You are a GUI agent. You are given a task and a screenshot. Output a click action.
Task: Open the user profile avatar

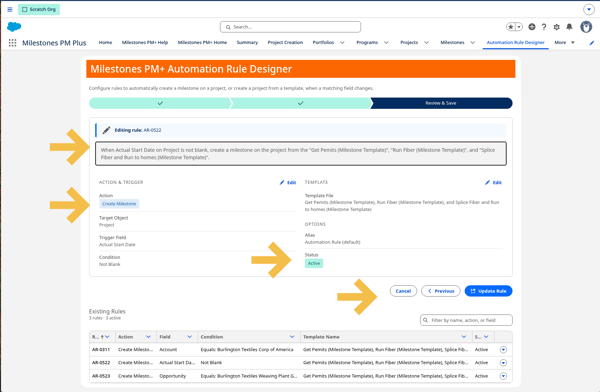(586, 27)
